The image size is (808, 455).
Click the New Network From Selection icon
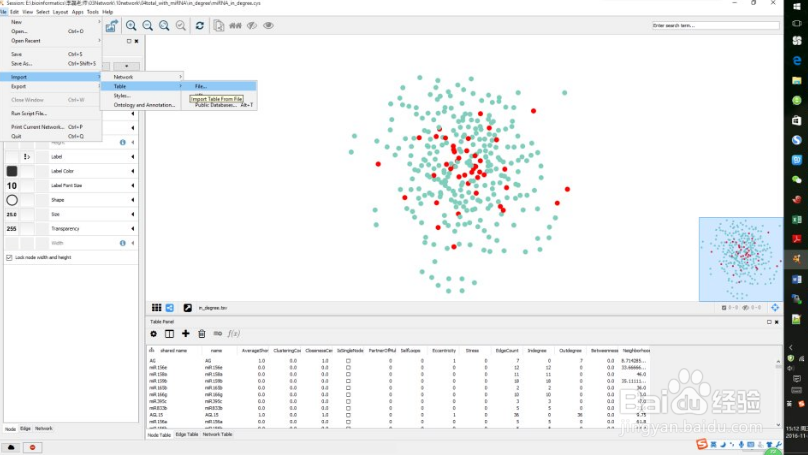point(218,25)
